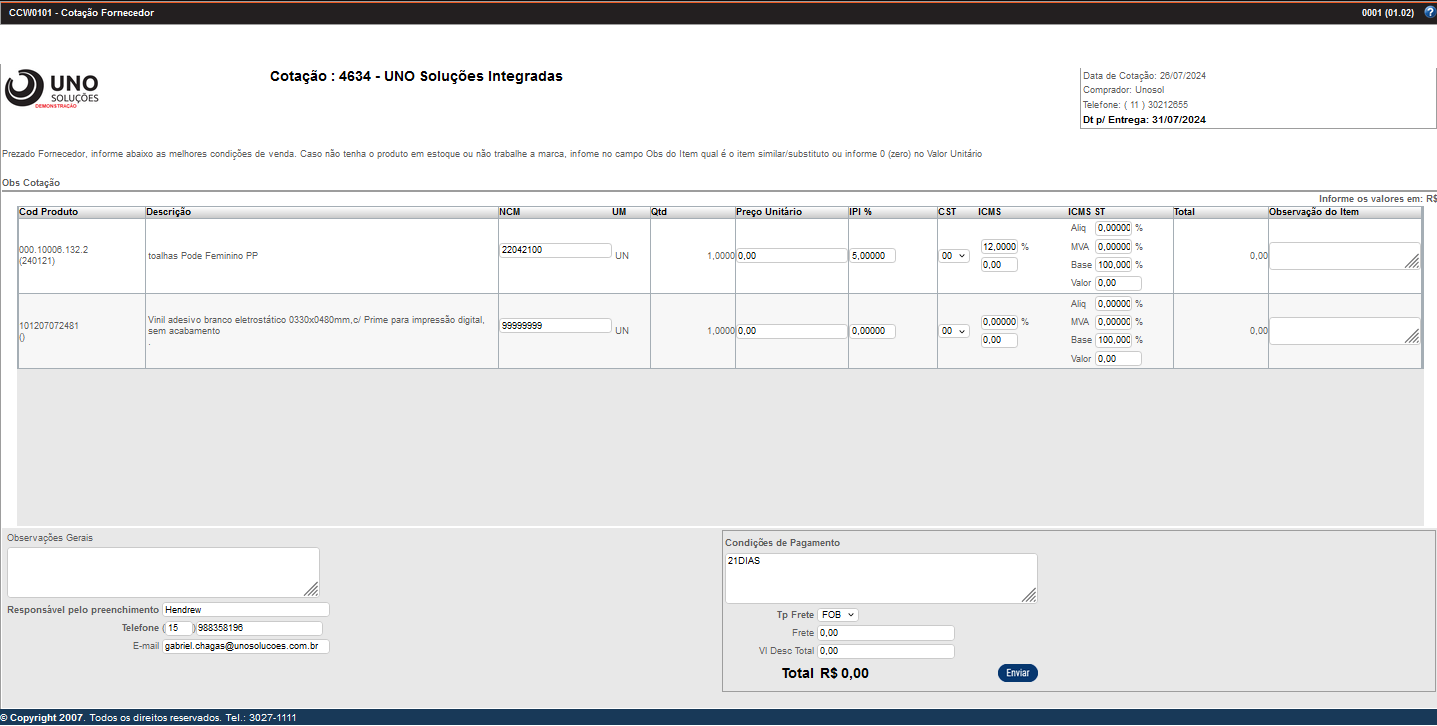Edit the E-mail input field

pyautogui.click(x=245, y=647)
